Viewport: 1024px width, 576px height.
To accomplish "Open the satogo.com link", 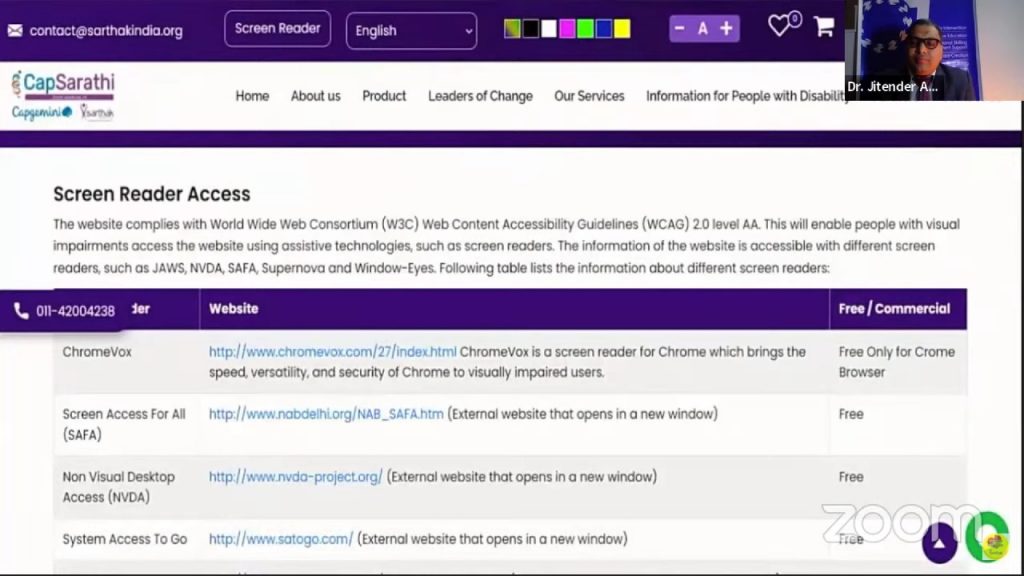I will [281, 539].
